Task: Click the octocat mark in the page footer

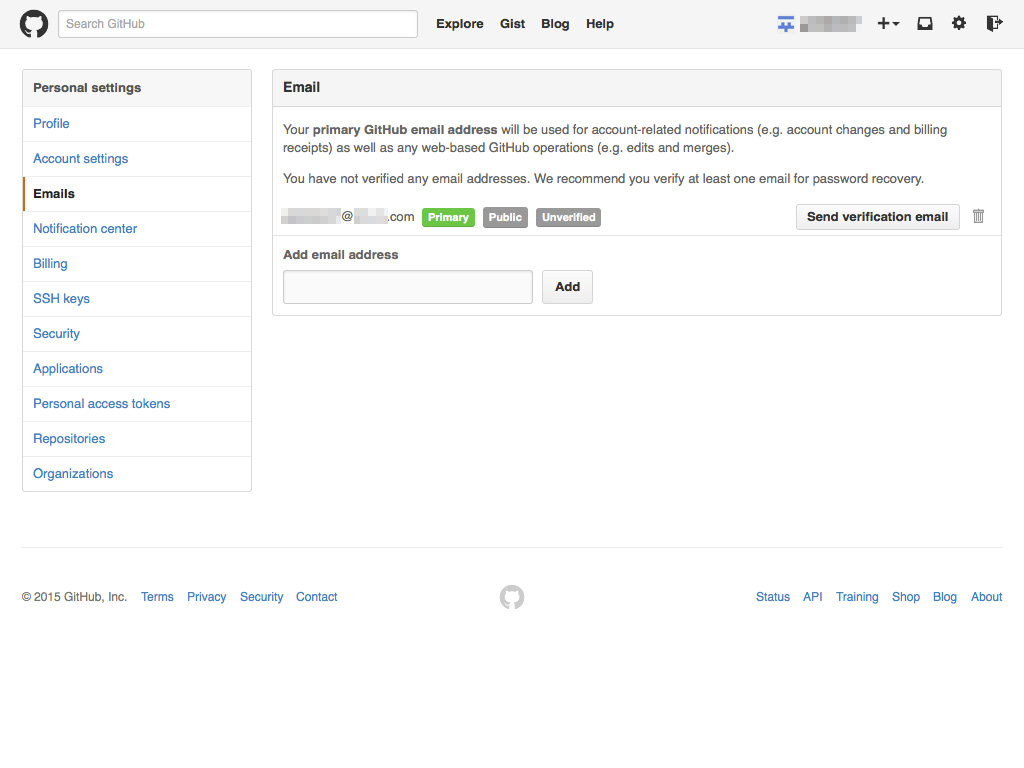Action: [511, 597]
